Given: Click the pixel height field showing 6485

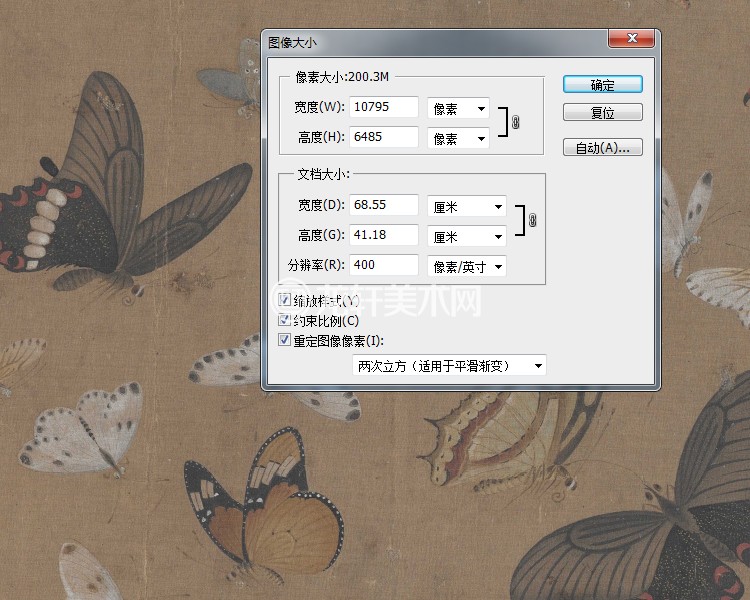Looking at the screenshot, I should pyautogui.click(x=384, y=137).
